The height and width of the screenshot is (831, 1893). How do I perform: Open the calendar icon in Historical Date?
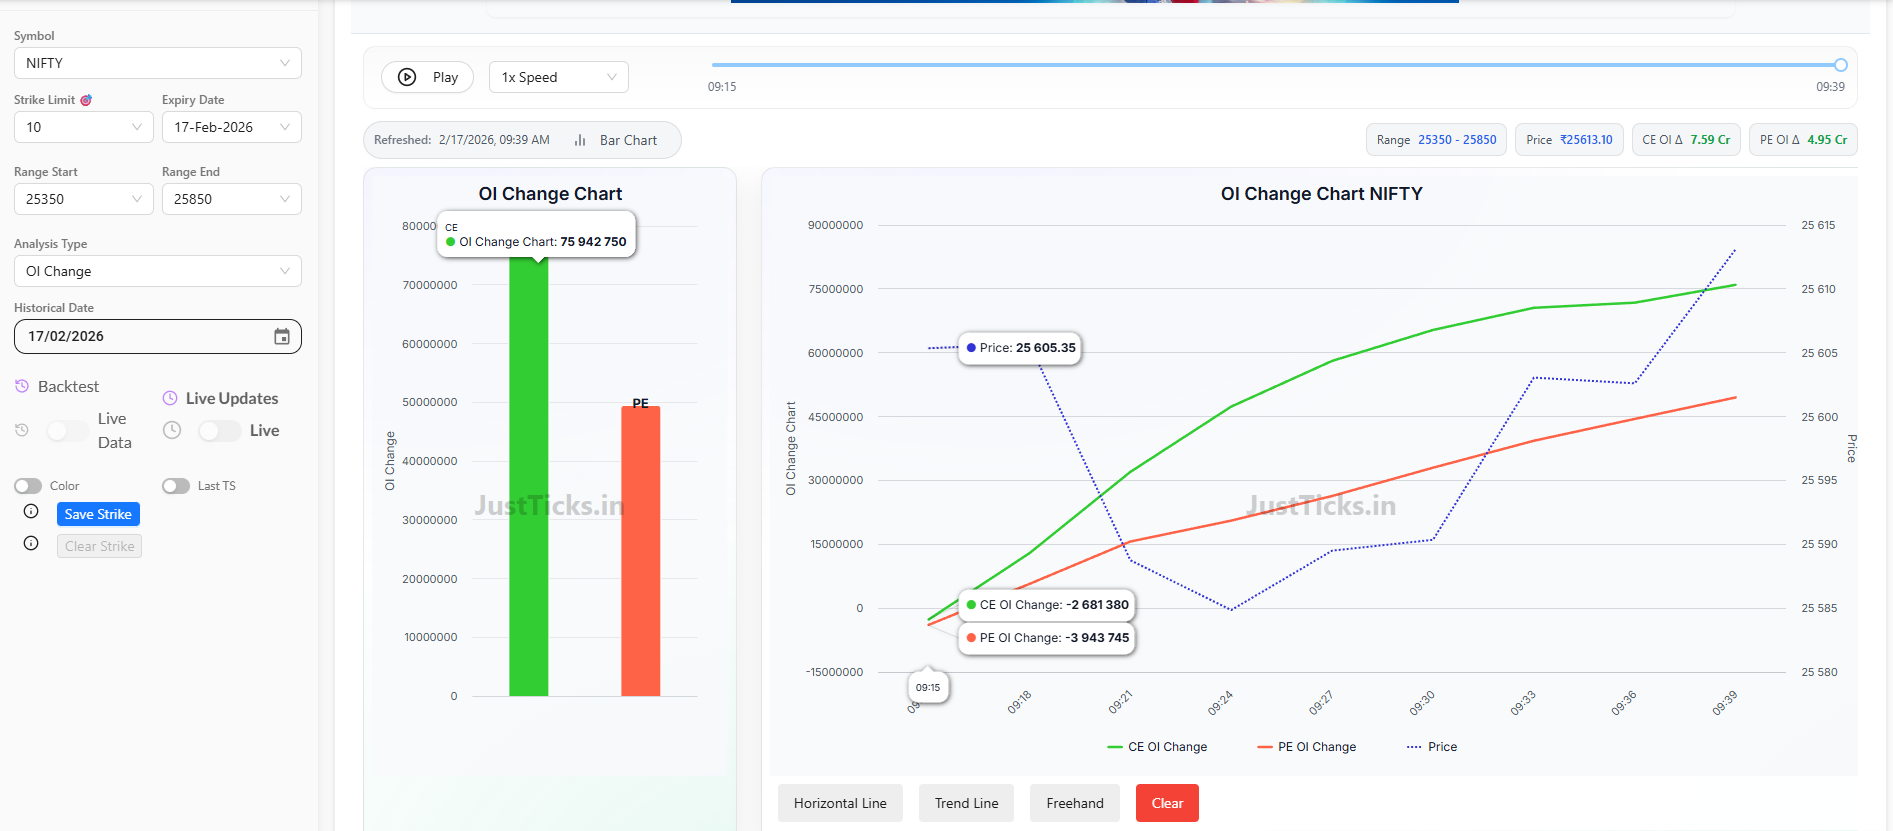pyautogui.click(x=282, y=336)
